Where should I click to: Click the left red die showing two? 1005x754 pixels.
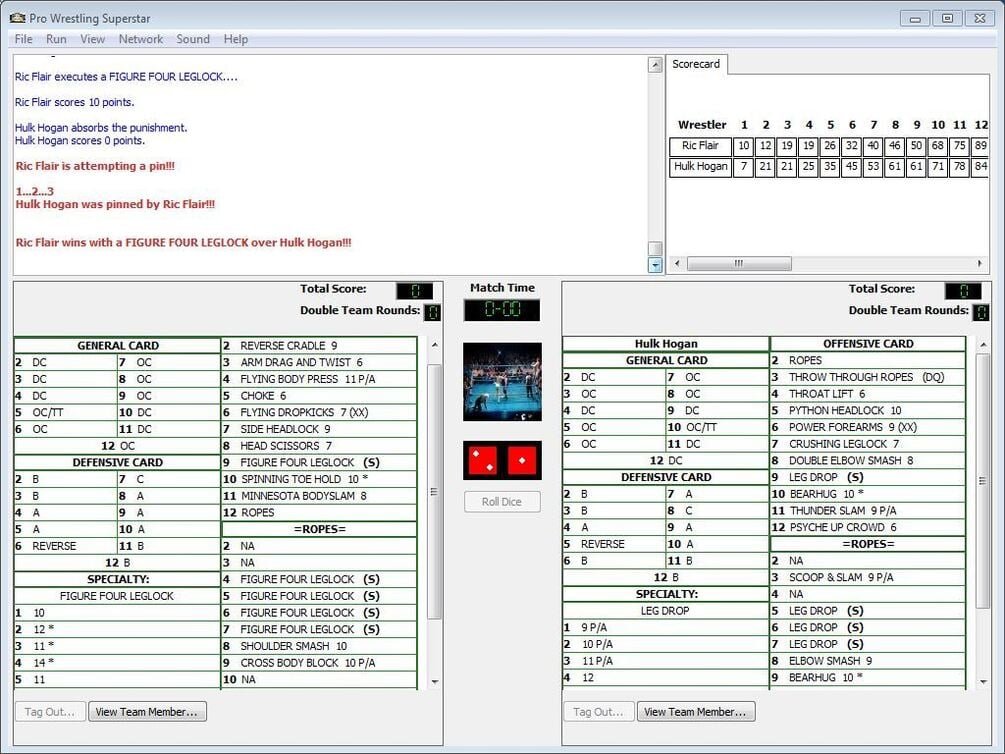pyautogui.click(x=483, y=460)
